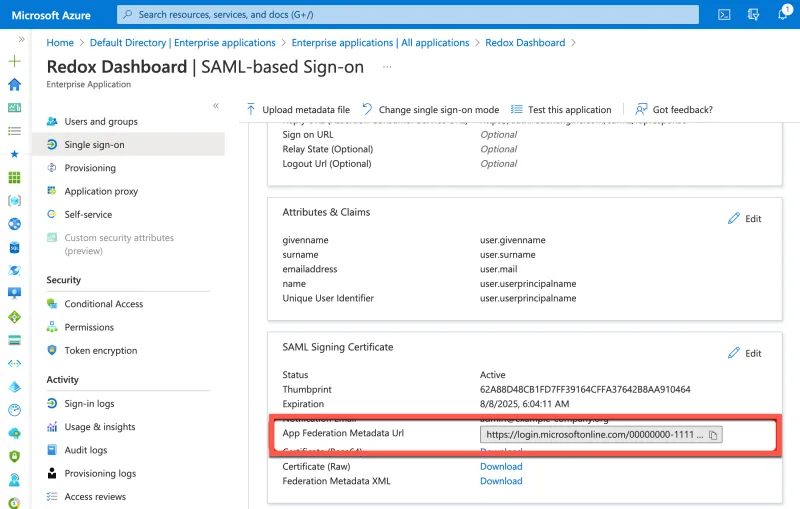The image size is (800, 509).
Task: Open Users and groups menu item
Action: [128, 121]
